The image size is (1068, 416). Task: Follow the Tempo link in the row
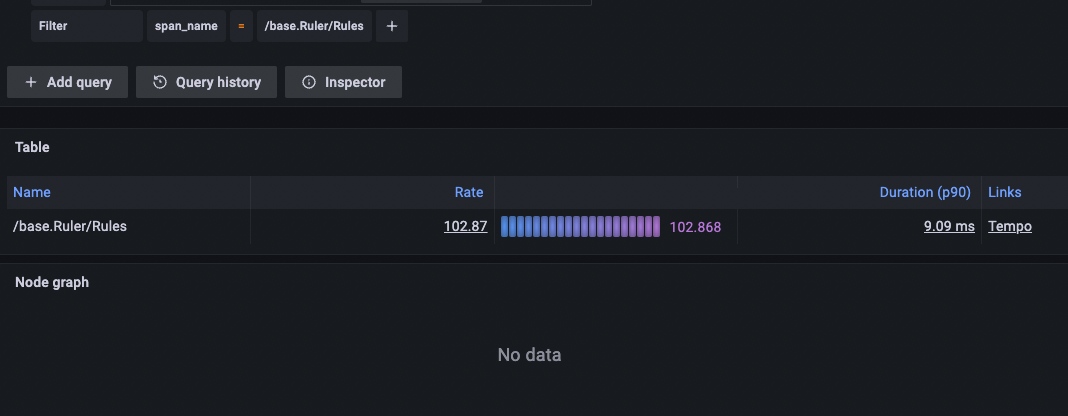point(1010,226)
